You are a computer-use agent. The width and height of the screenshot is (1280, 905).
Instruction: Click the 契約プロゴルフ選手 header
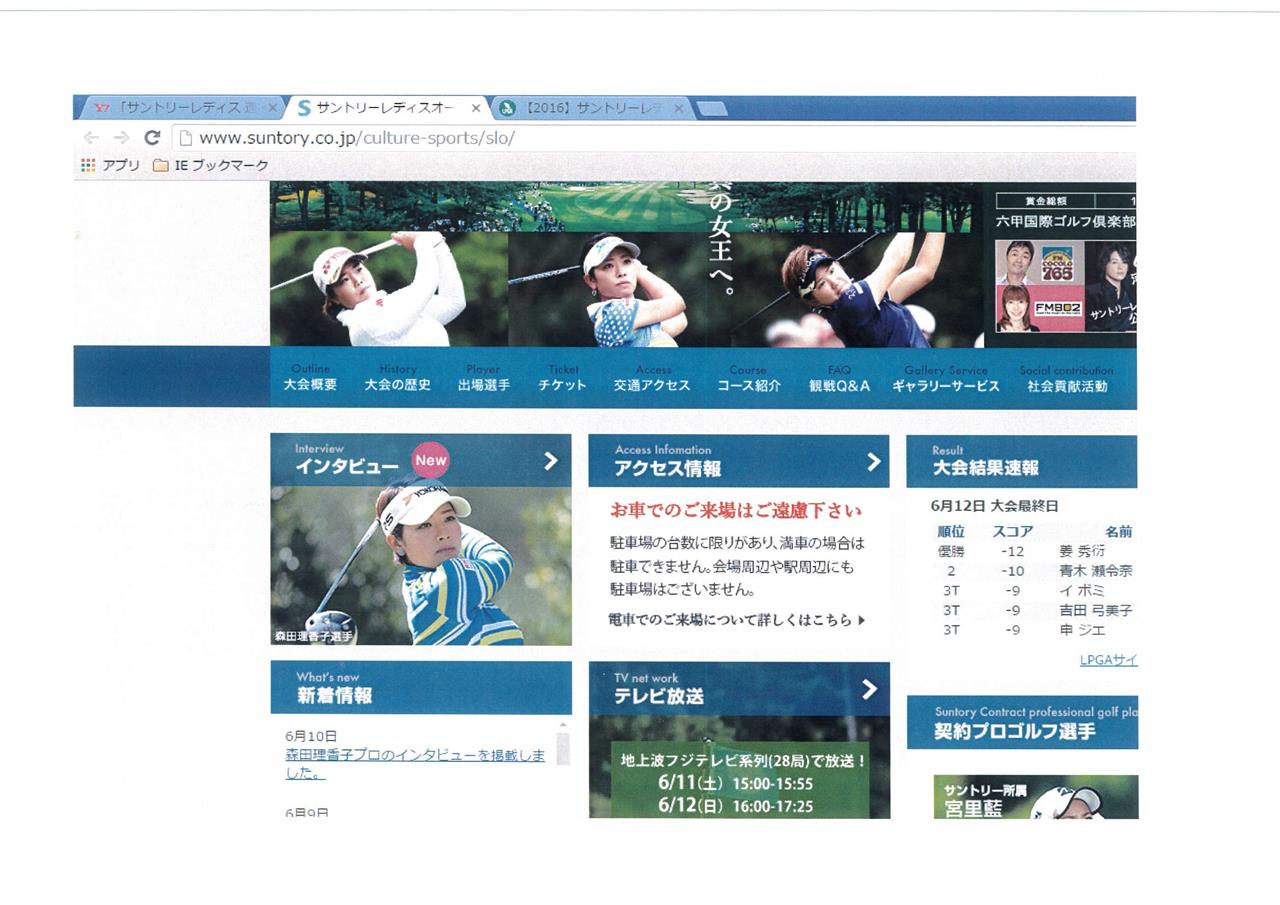(x=1022, y=722)
